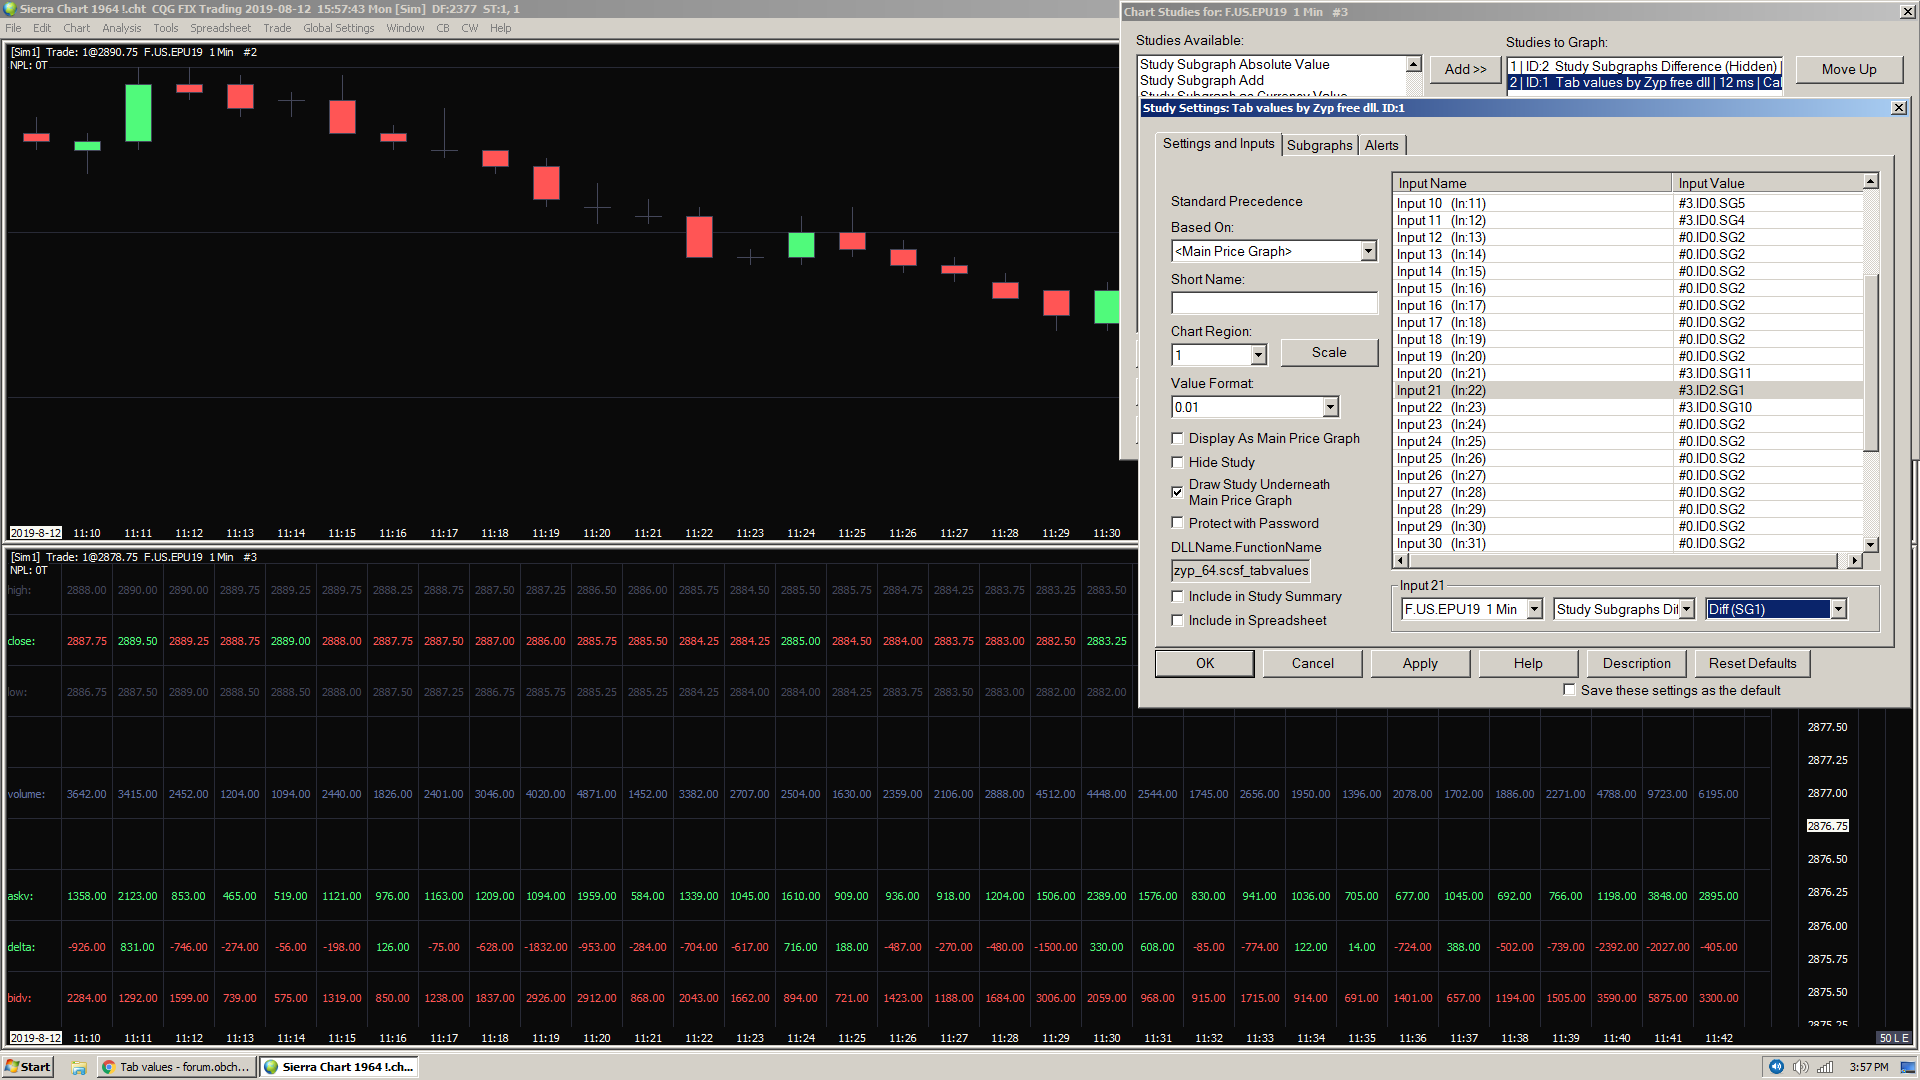Click the Apply button
This screenshot has width=1920, height=1080.
click(1419, 663)
